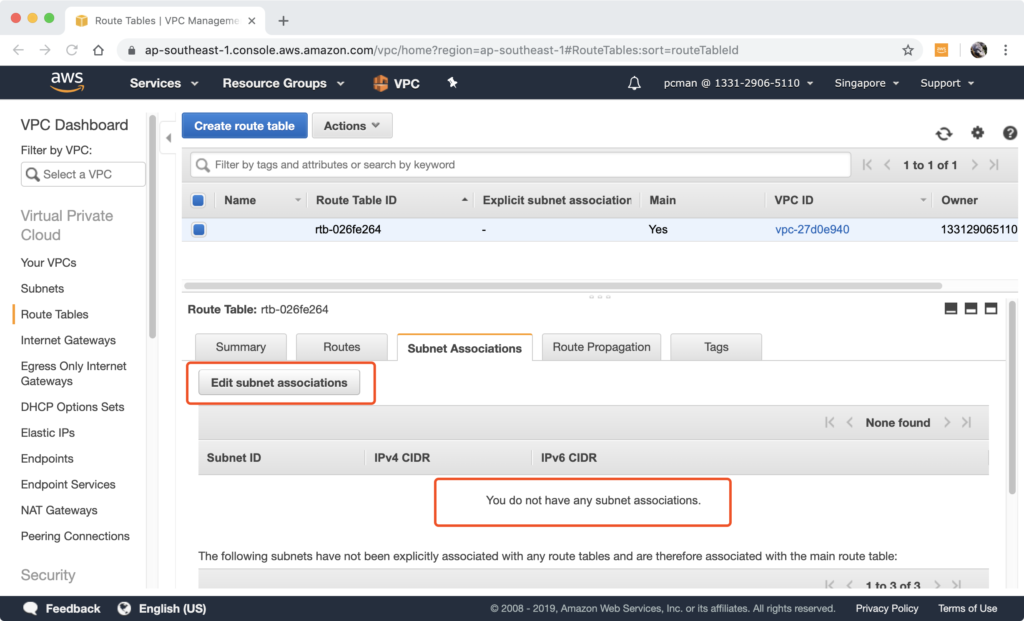The image size is (1024, 621).
Task: Set details pane to half-height layout
Action: point(971,308)
